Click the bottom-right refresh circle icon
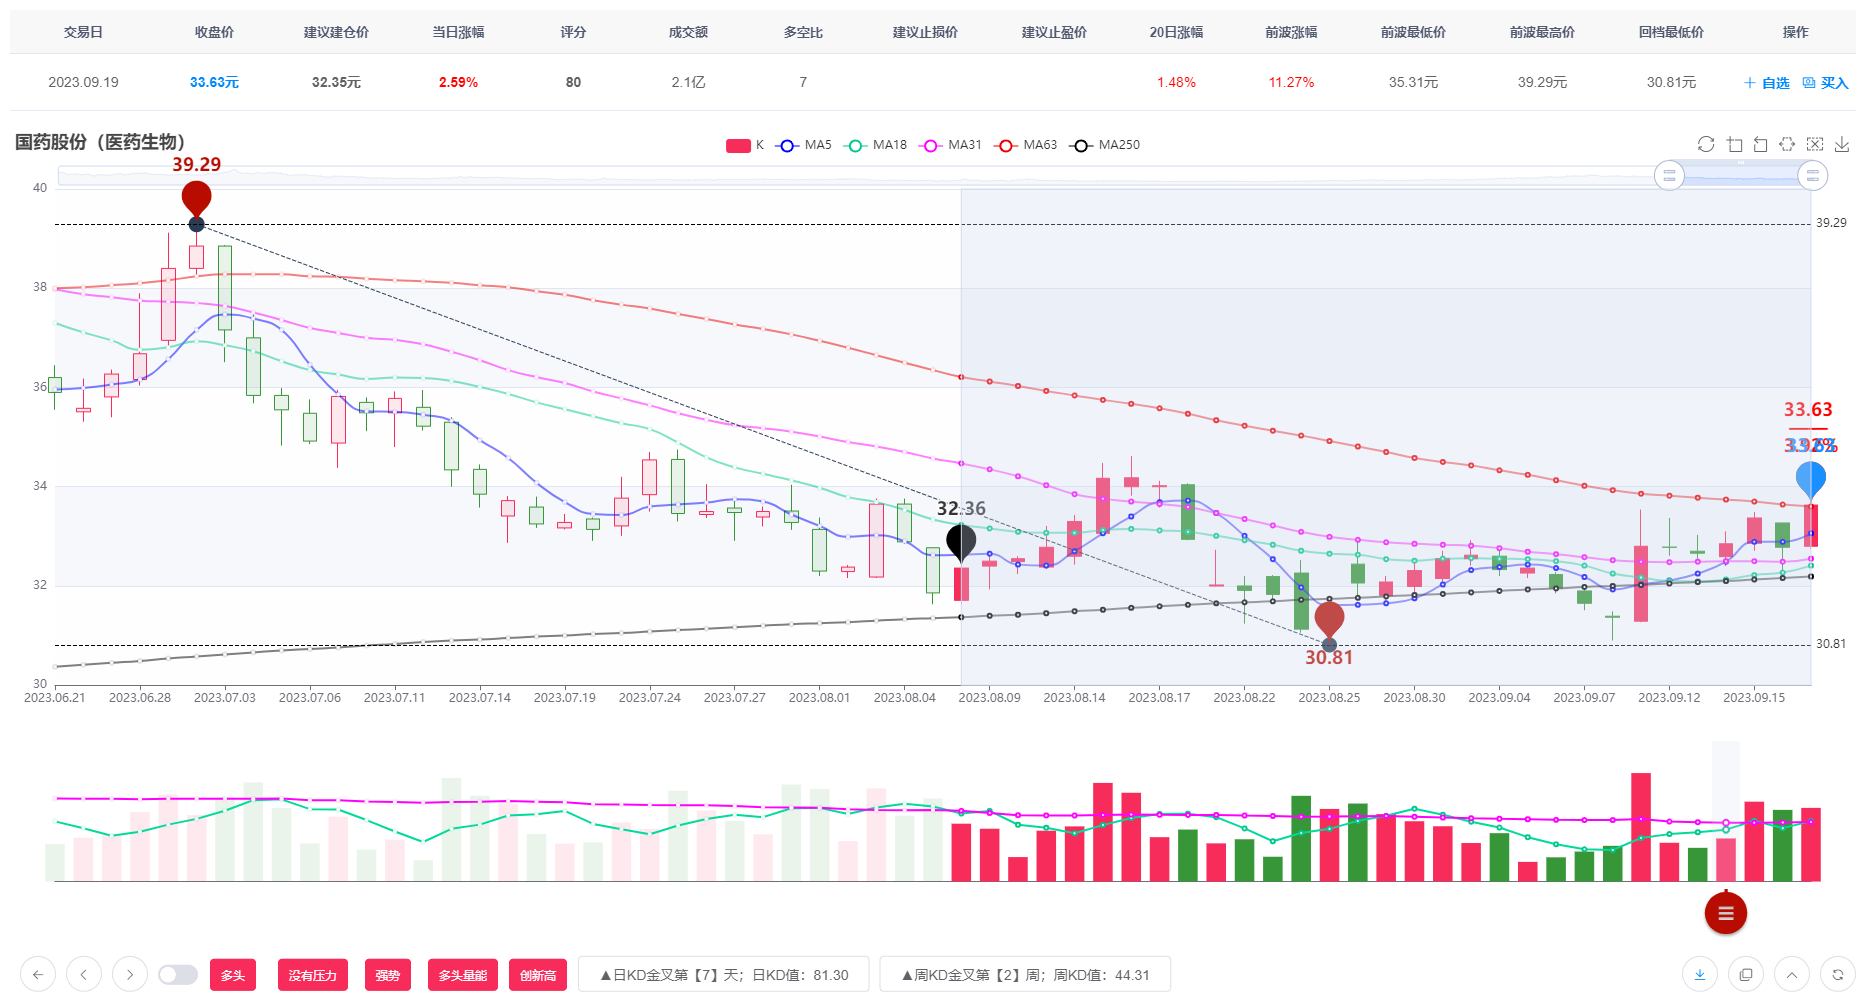The width and height of the screenshot is (1866, 996). (x=1838, y=974)
